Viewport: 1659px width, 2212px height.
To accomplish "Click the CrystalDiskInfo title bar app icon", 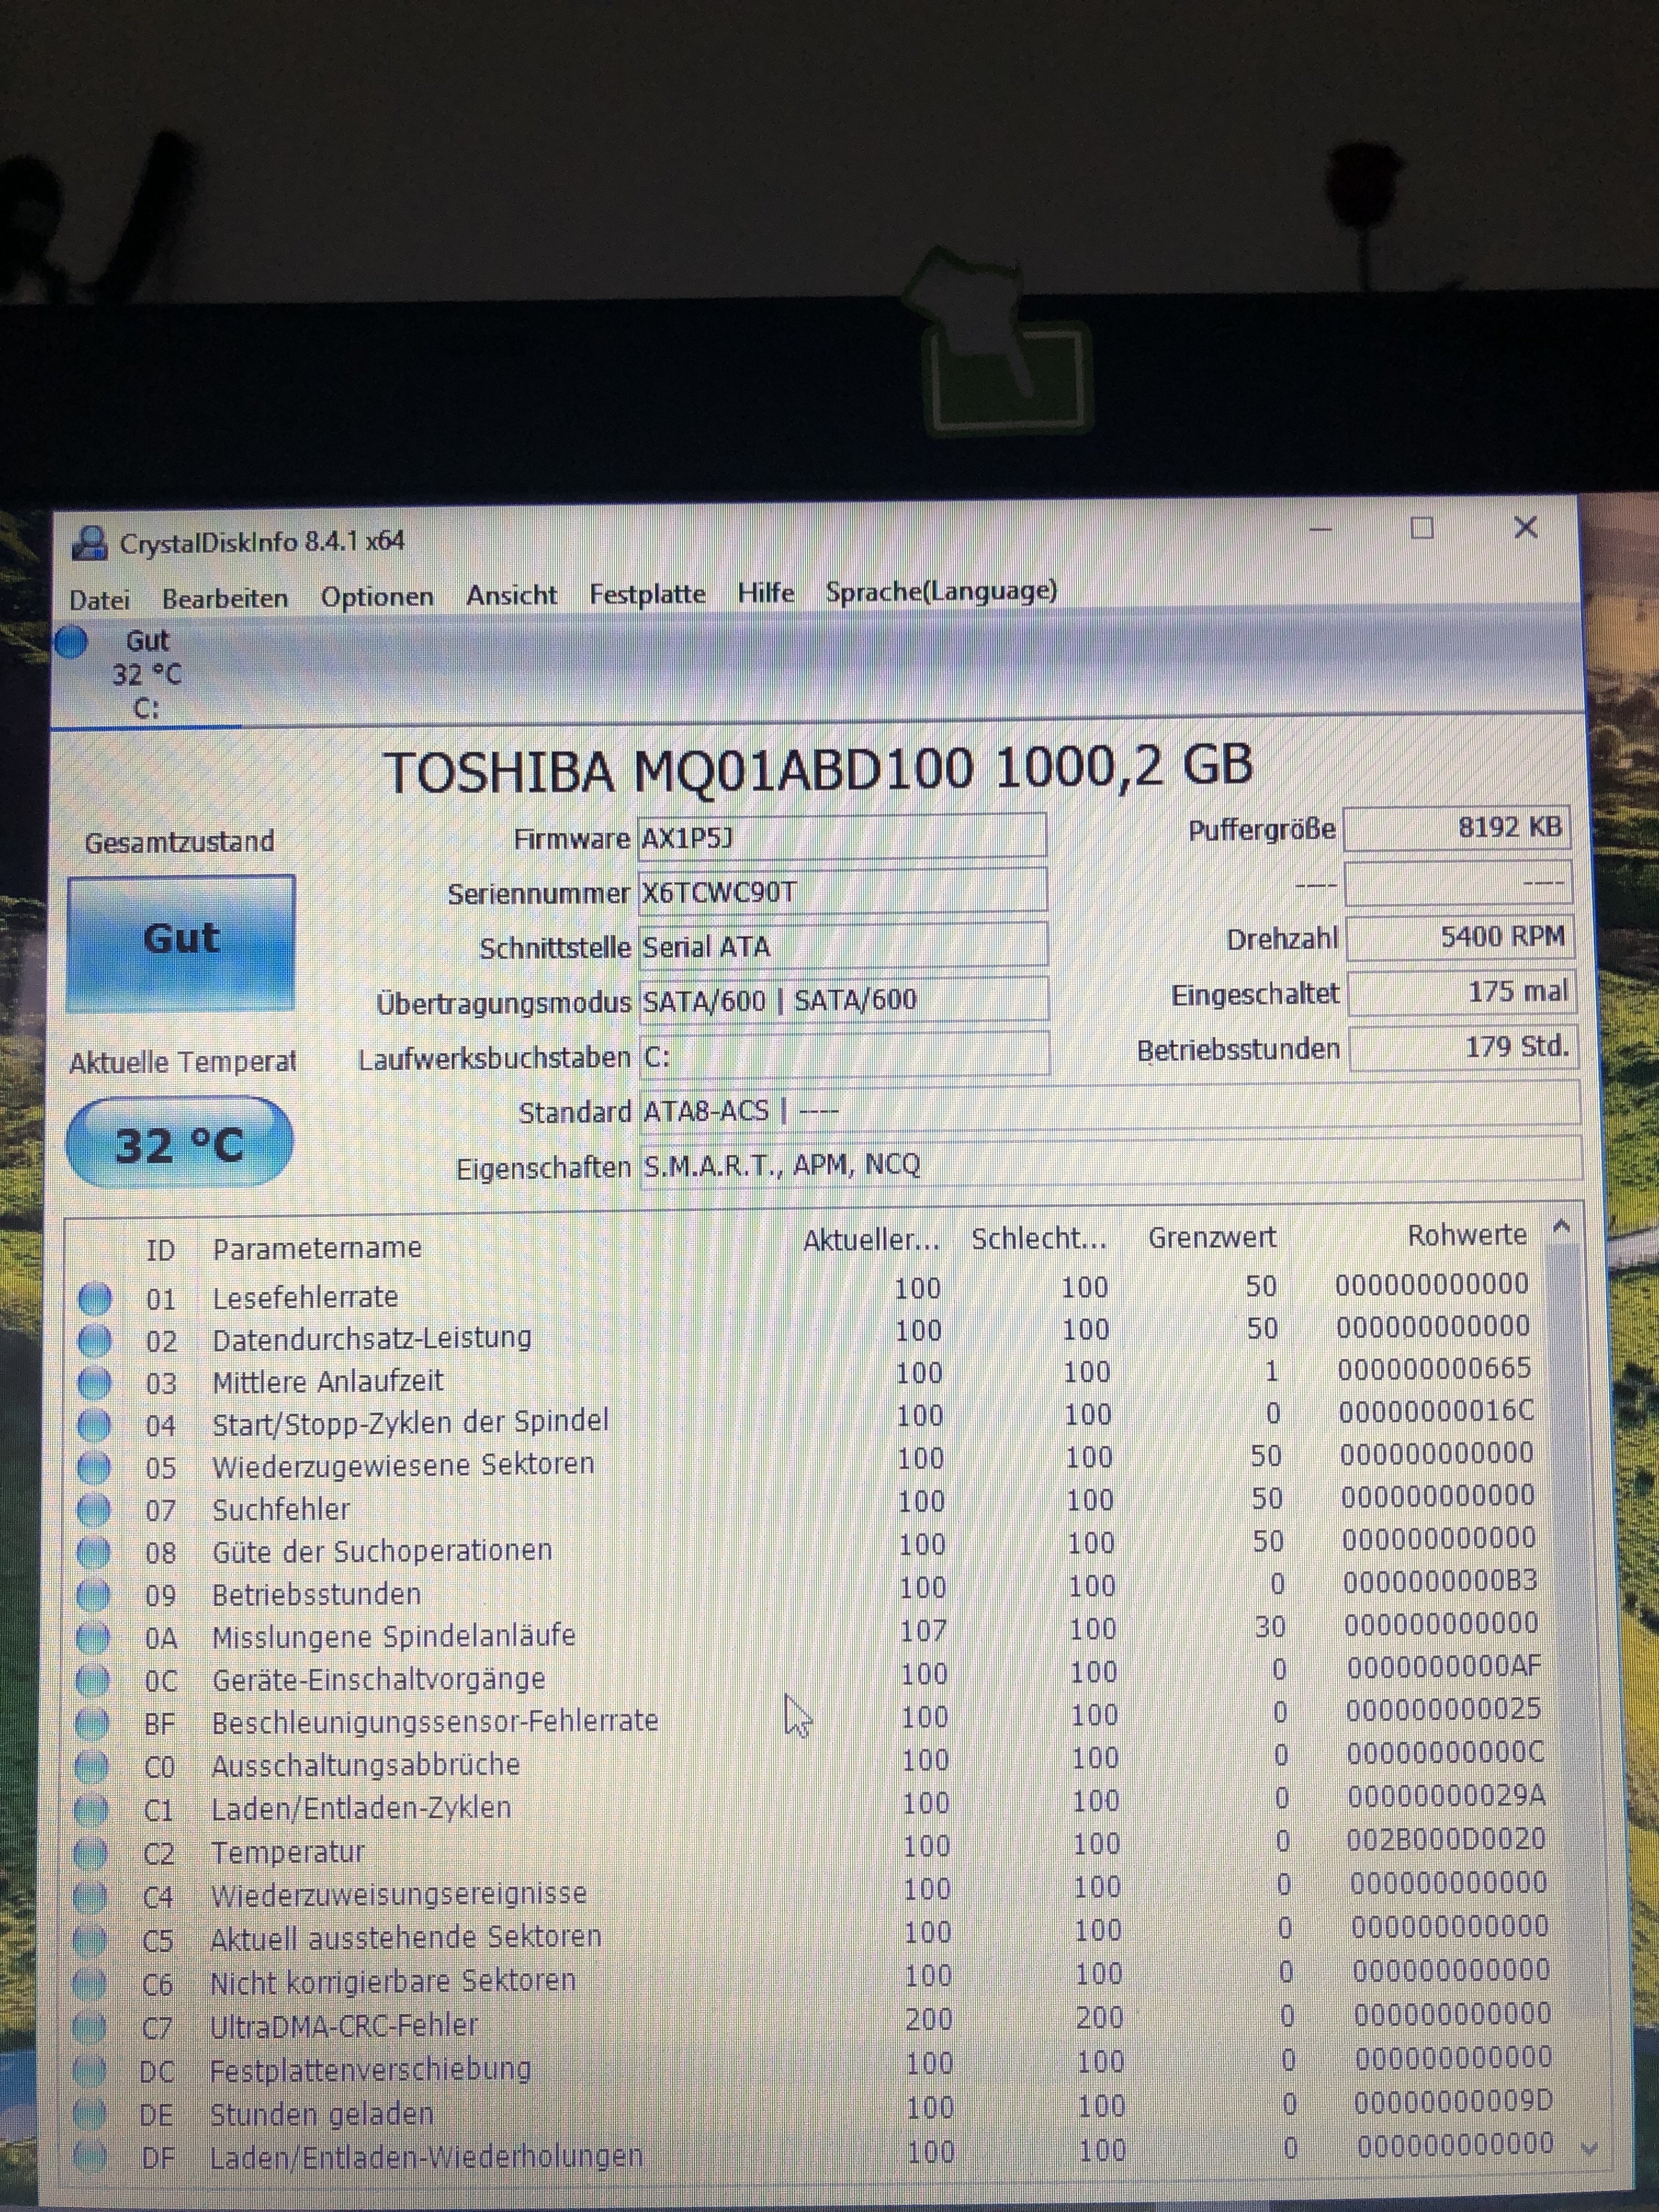I will [x=90, y=543].
